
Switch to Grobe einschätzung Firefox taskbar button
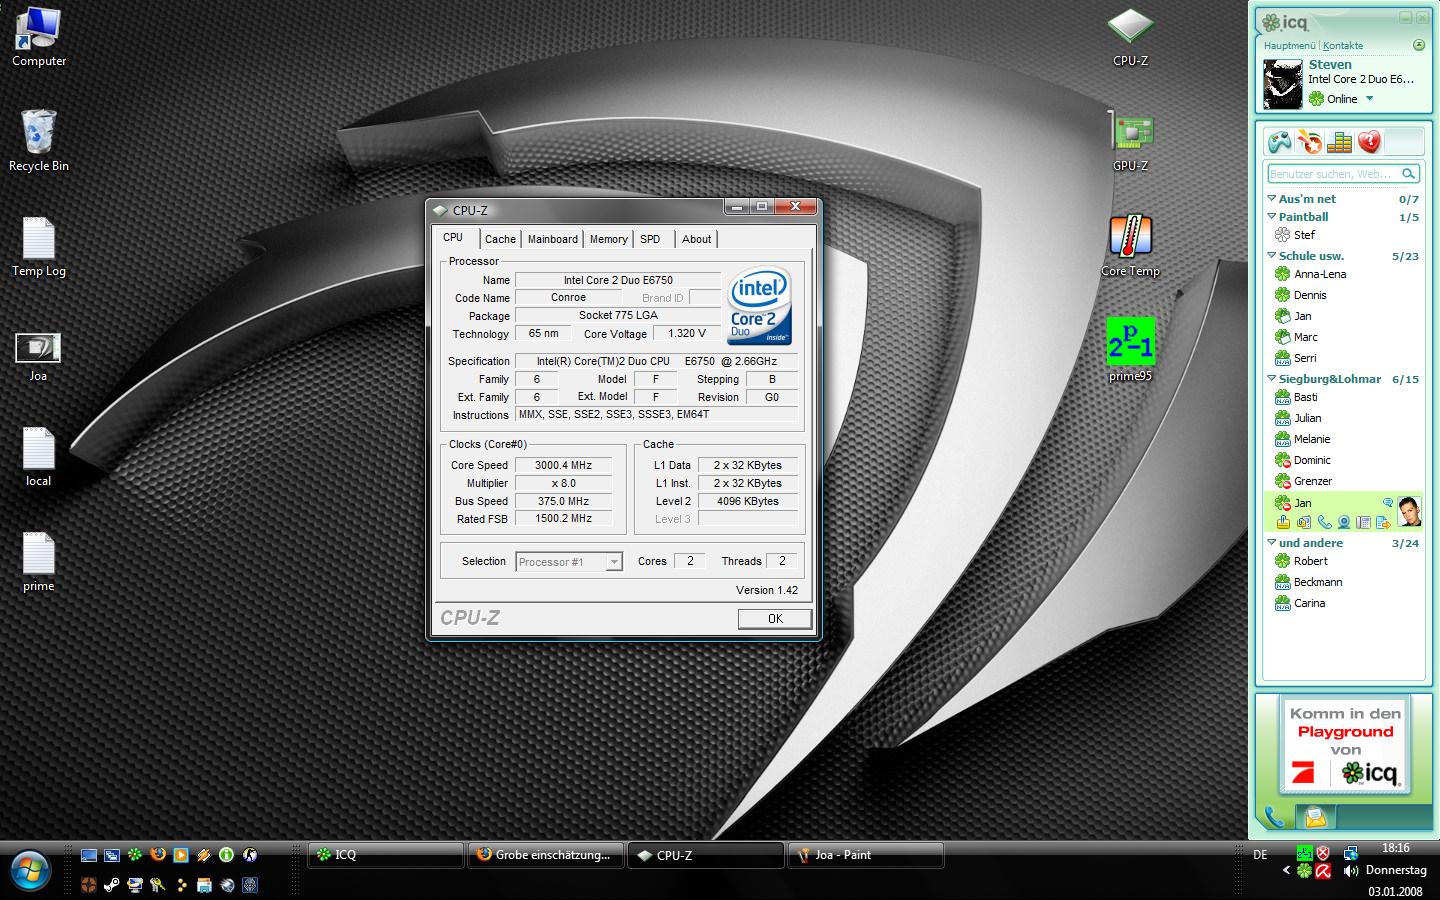click(546, 855)
